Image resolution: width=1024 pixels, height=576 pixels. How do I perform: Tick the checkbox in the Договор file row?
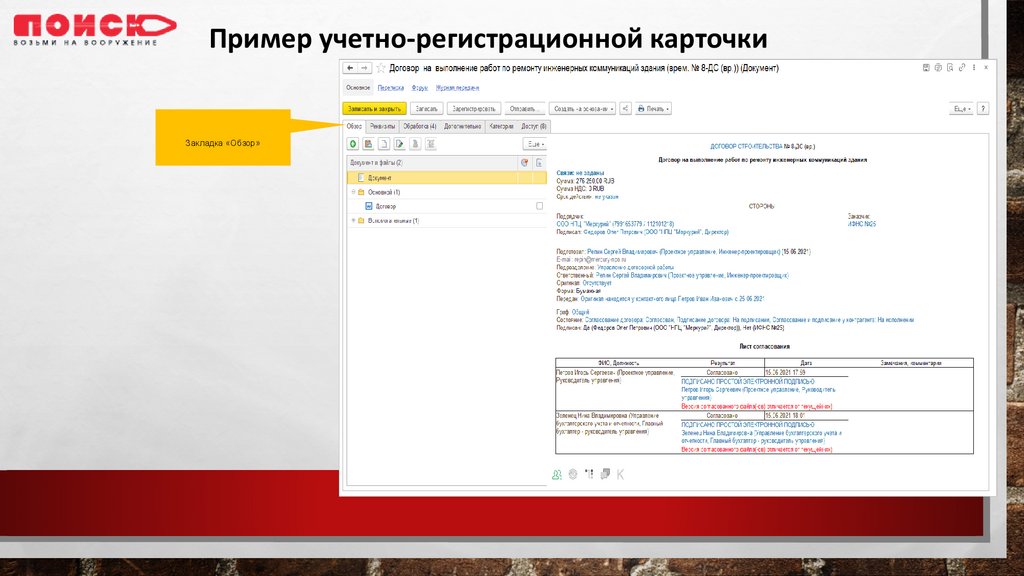539,206
